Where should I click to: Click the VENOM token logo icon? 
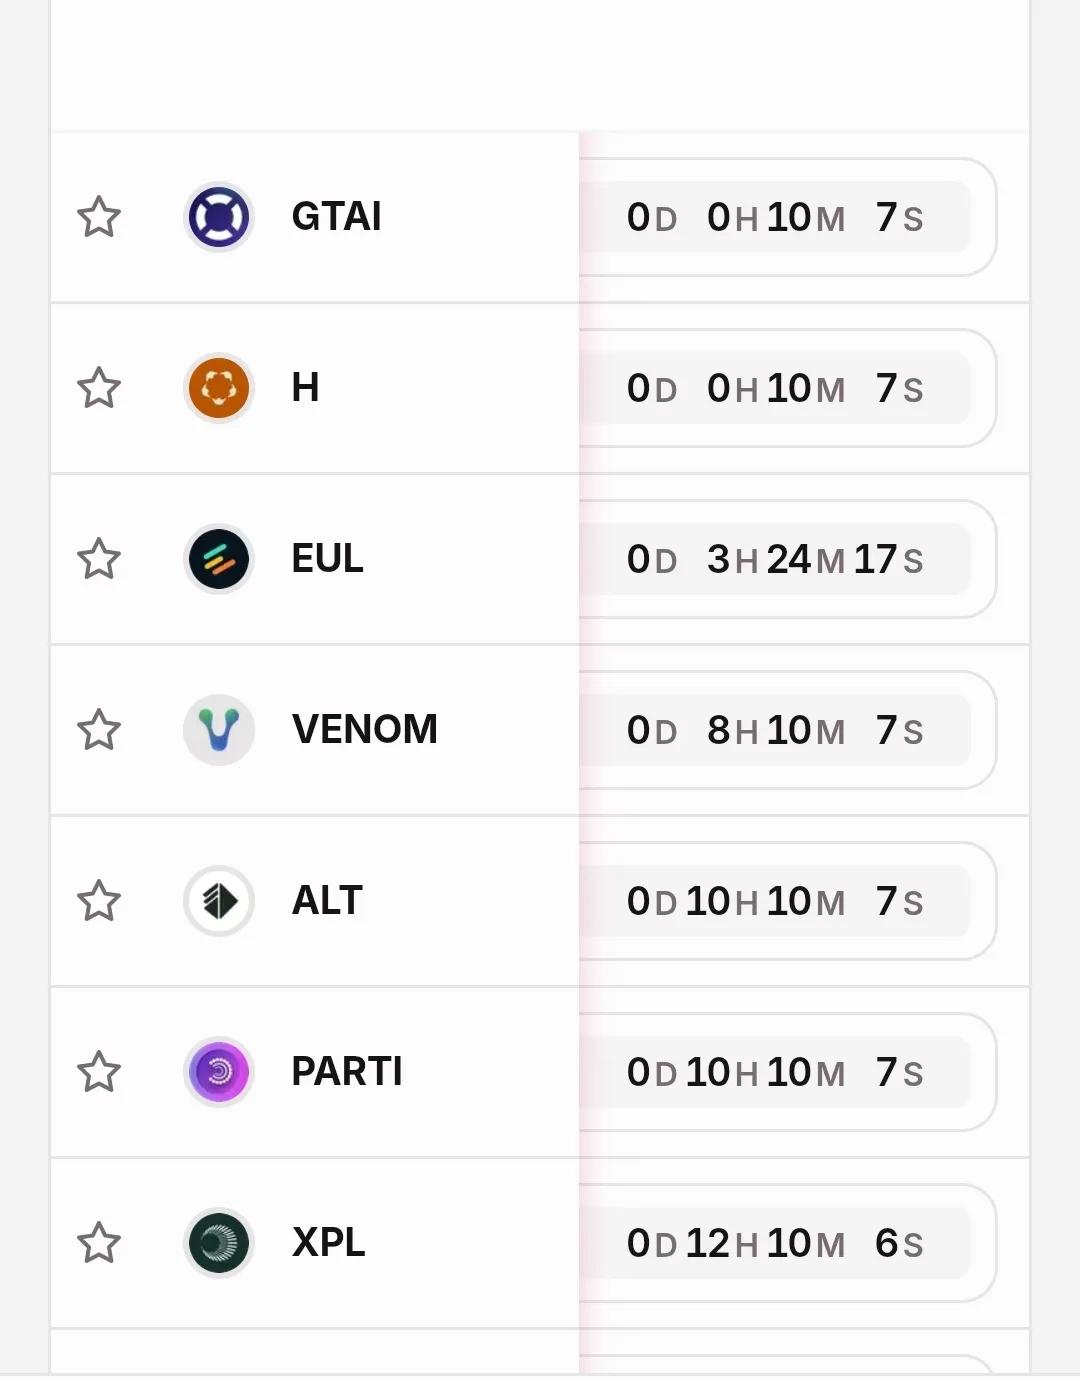(x=219, y=730)
